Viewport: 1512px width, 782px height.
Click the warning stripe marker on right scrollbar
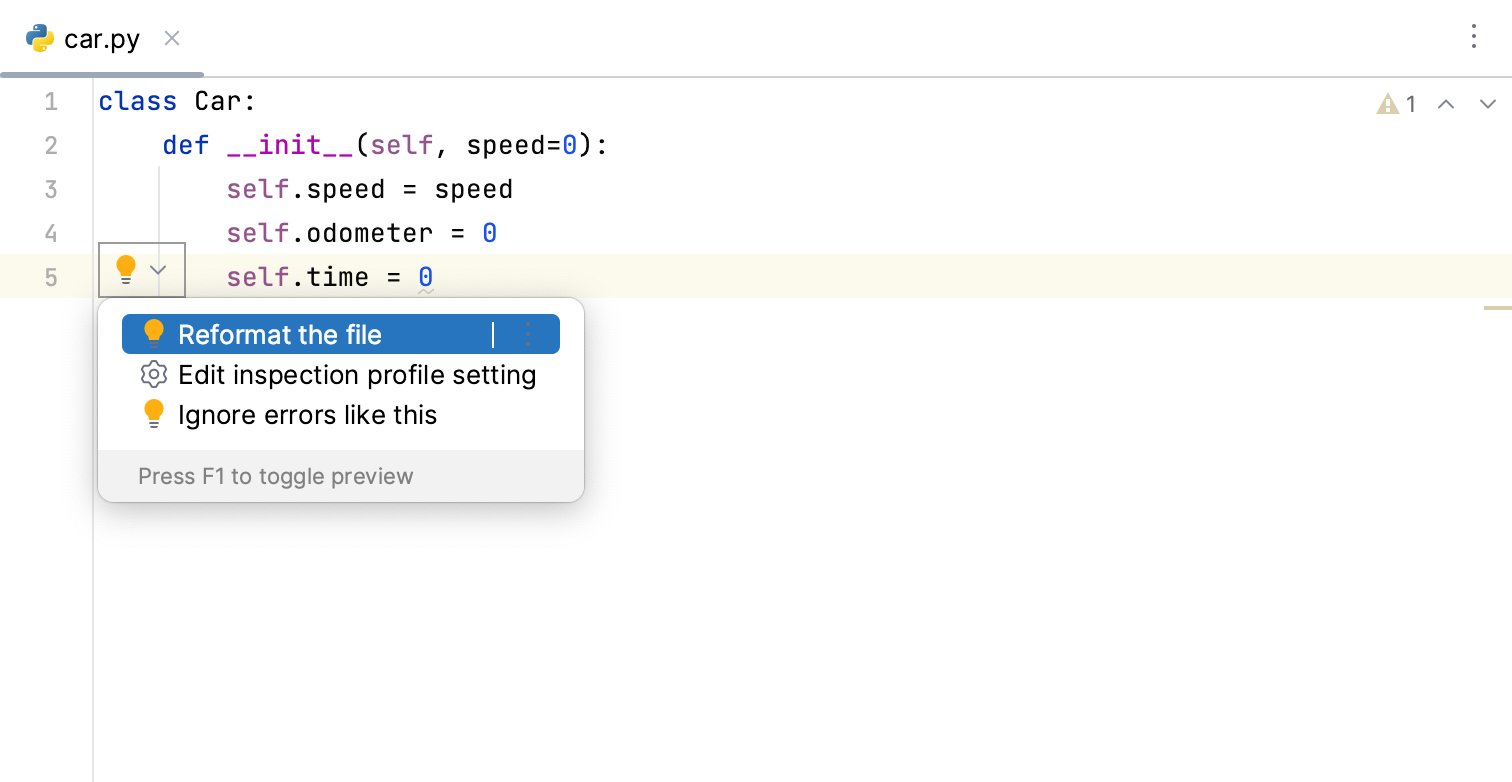tap(1497, 308)
